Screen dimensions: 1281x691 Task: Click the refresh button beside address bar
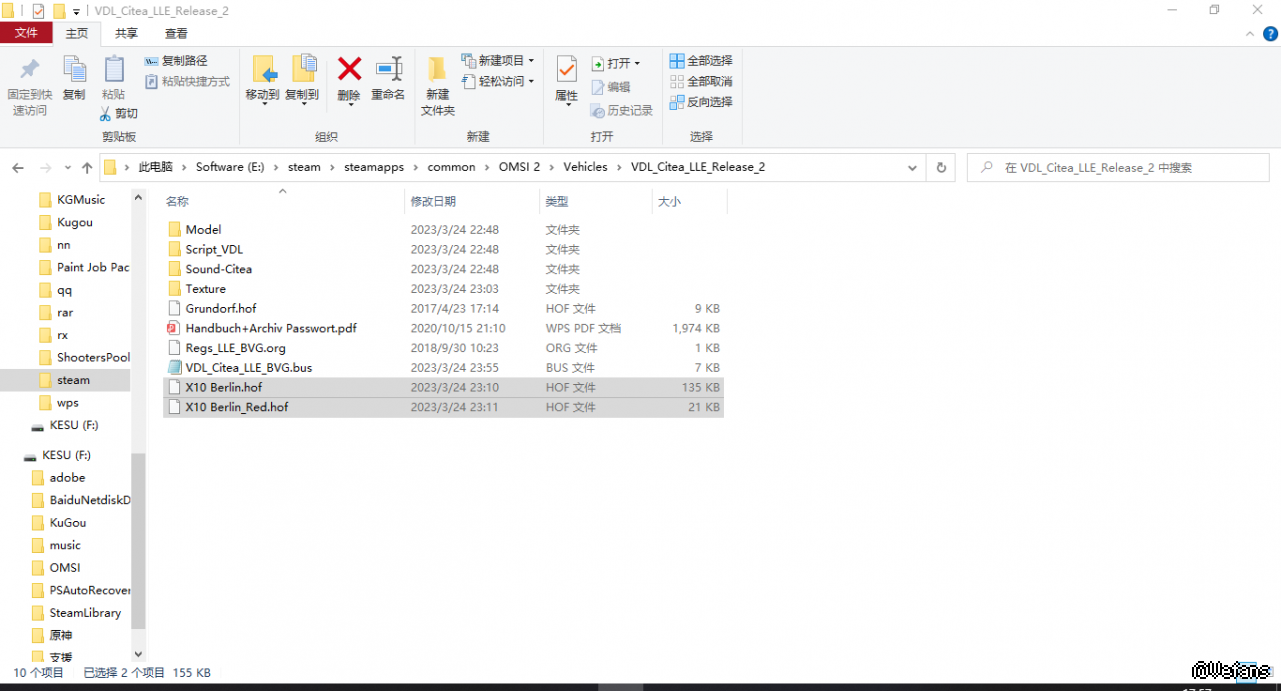[x=941, y=168]
